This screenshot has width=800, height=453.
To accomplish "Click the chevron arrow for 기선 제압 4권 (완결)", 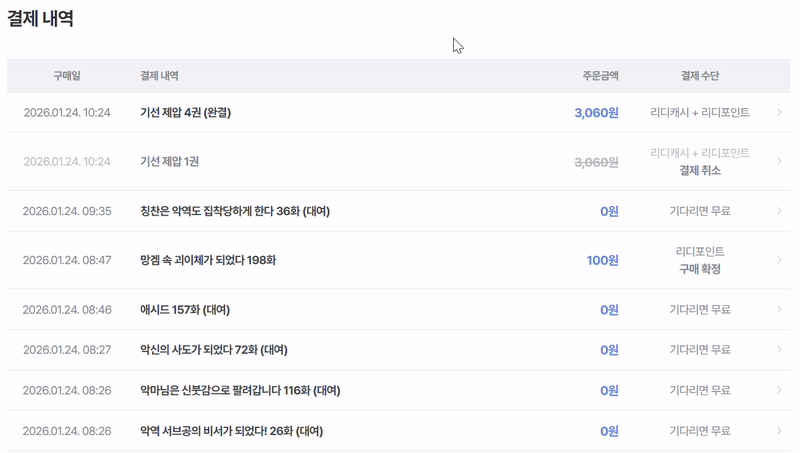I will click(779, 113).
